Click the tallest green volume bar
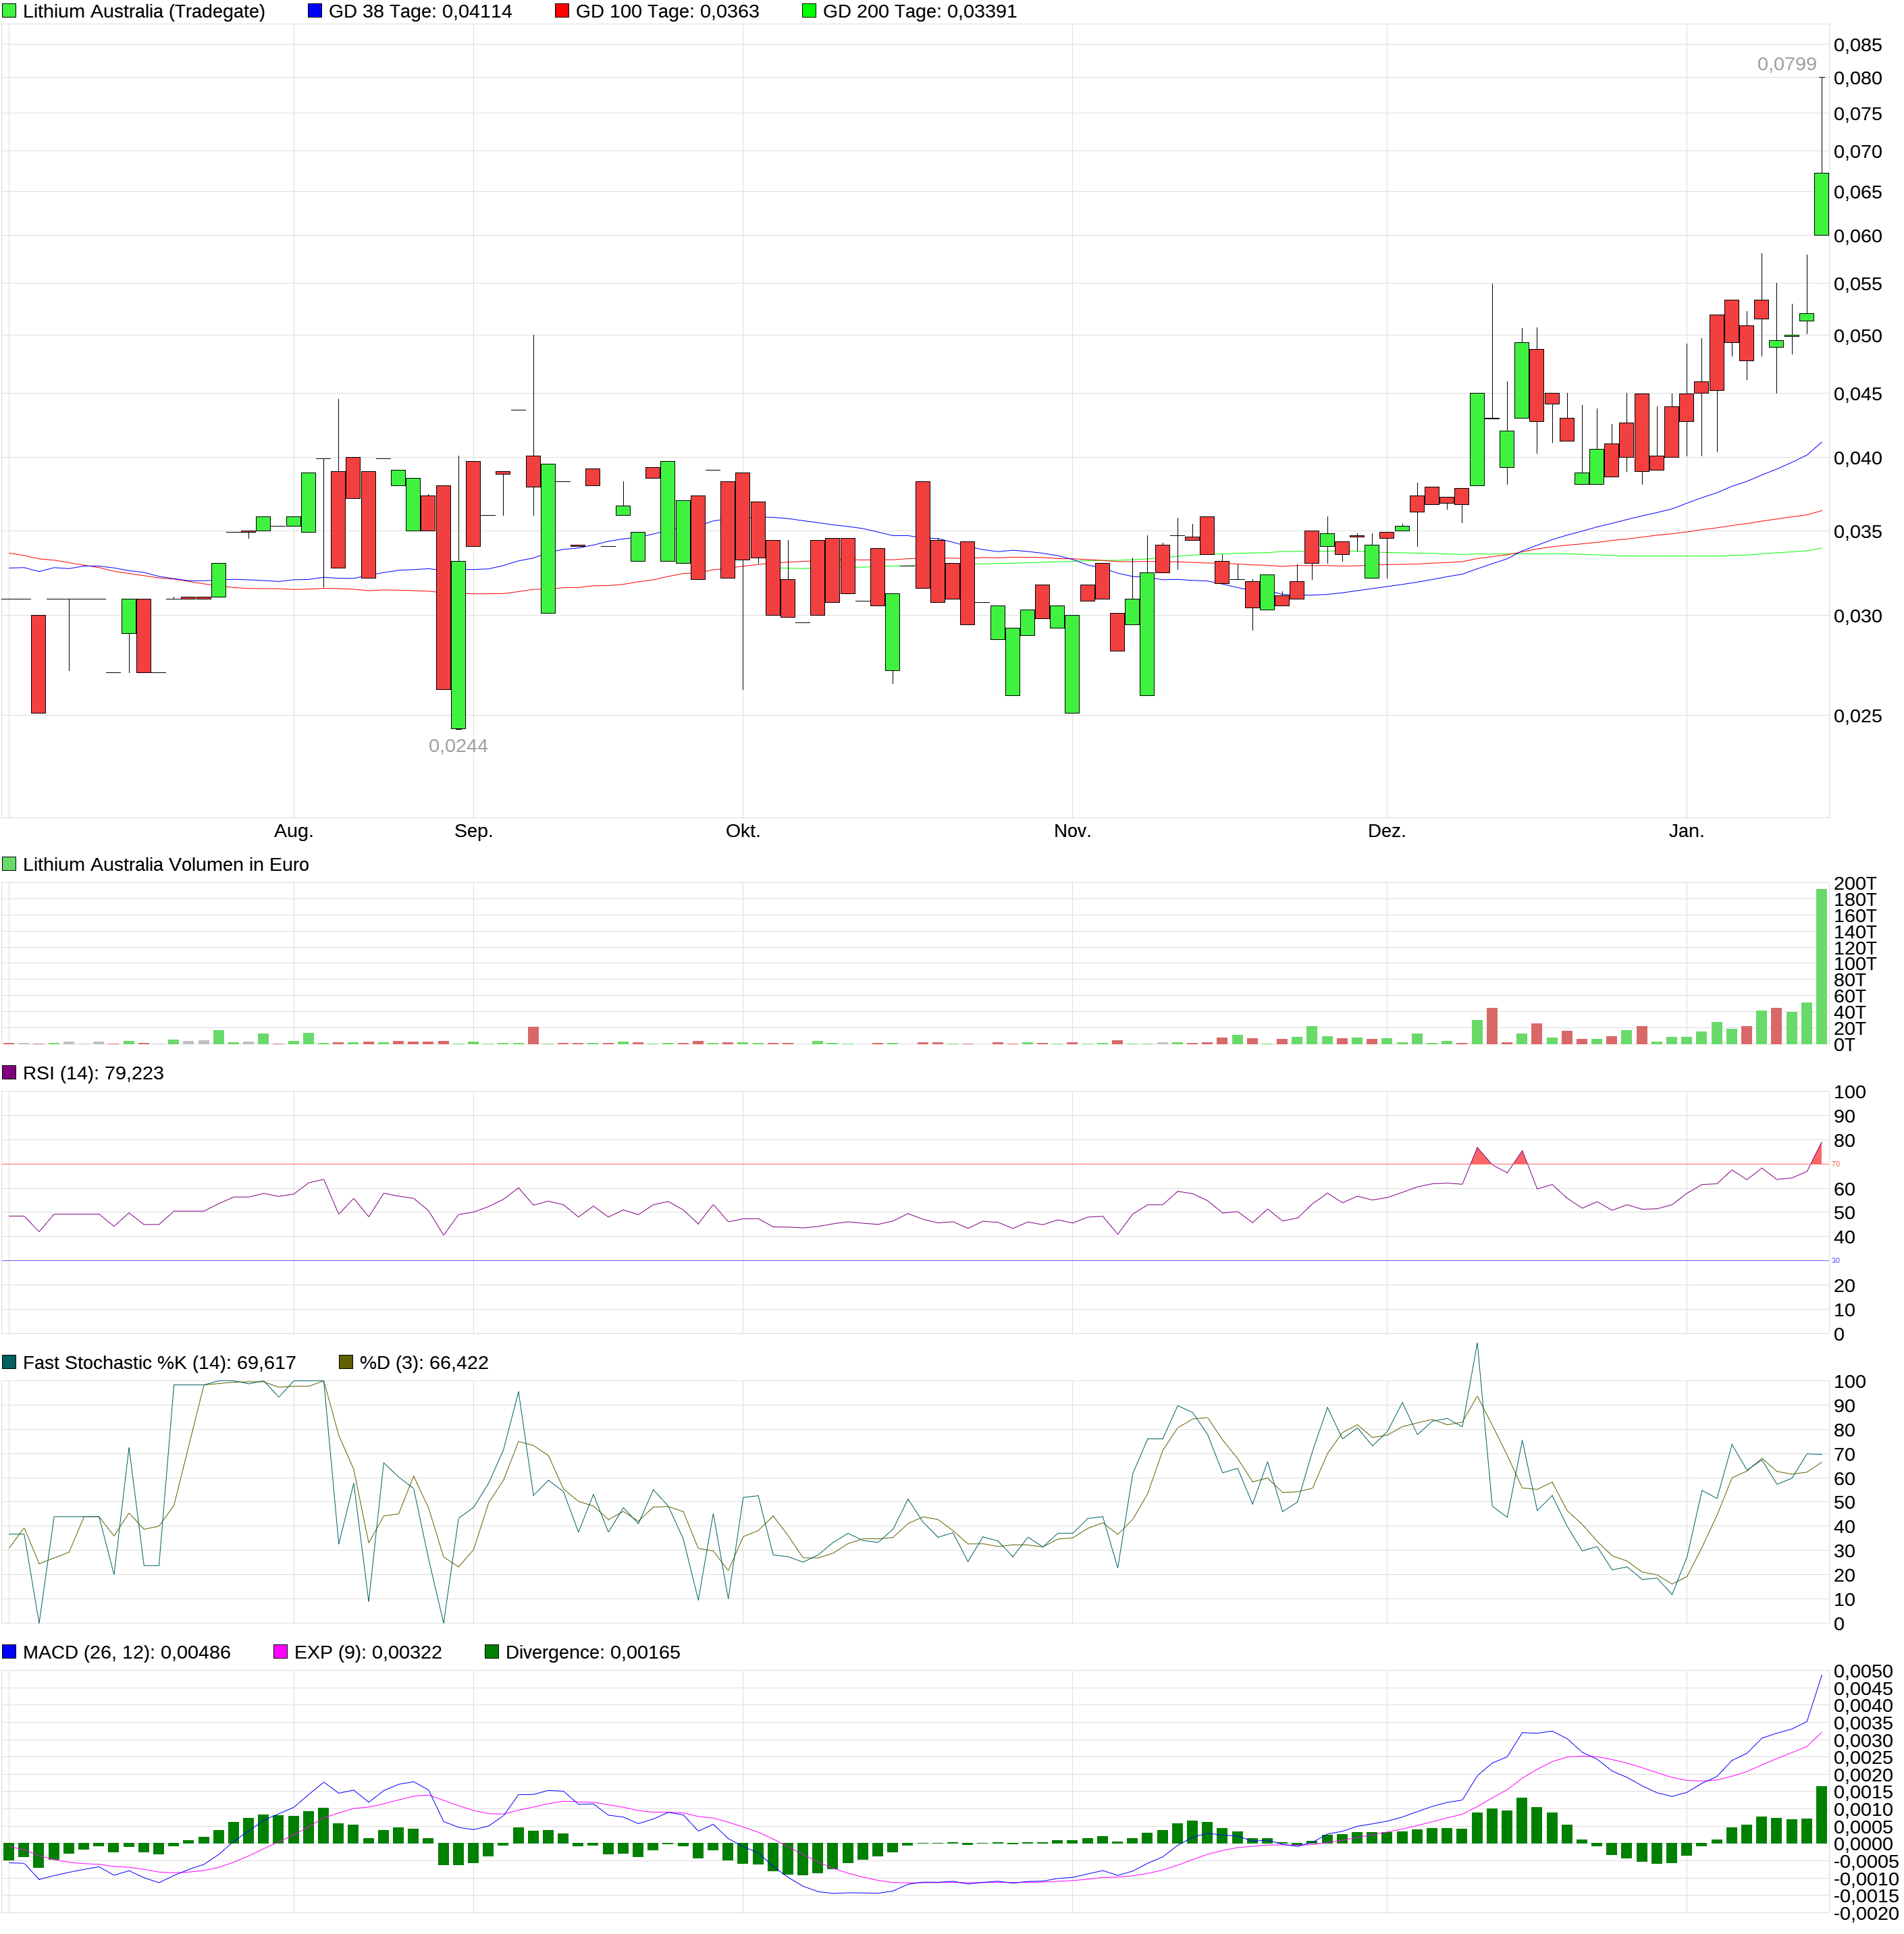 pos(1821,966)
